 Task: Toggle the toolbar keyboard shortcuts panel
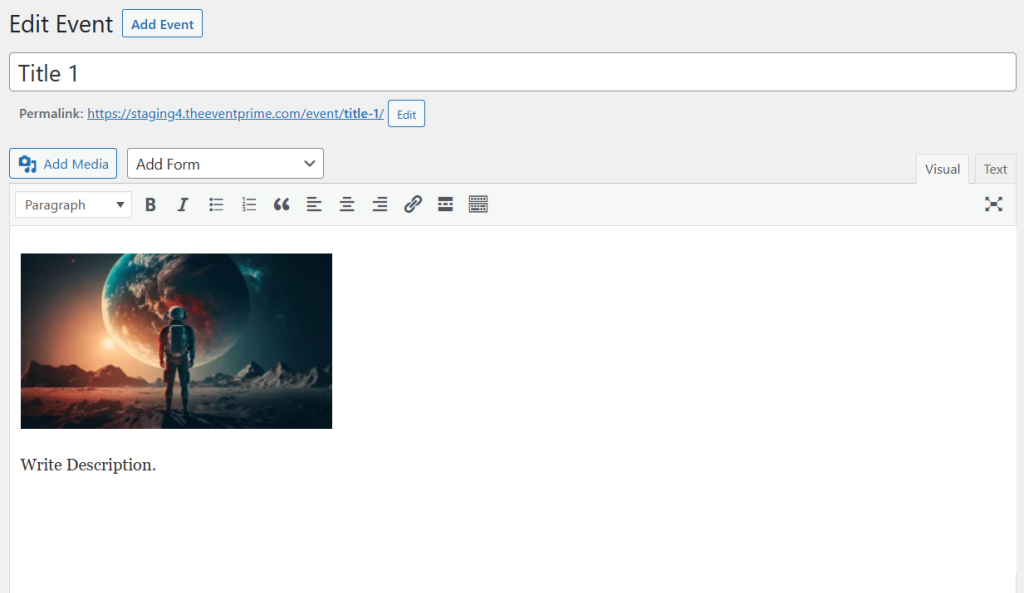[x=478, y=204]
